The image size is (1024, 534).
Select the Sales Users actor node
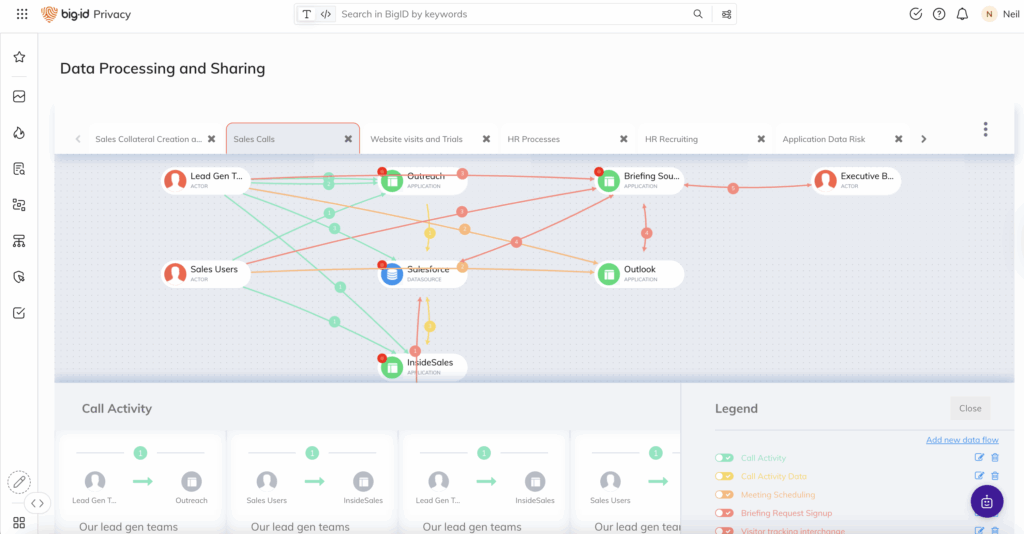(206, 274)
